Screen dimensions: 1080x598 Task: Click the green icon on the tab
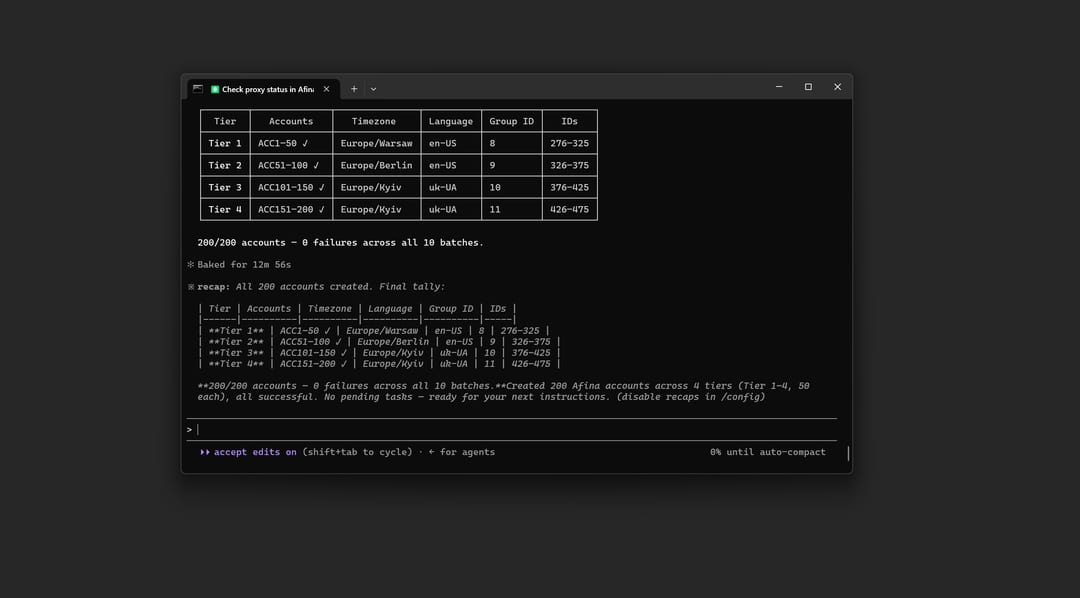pyautogui.click(x=215, y=89)
